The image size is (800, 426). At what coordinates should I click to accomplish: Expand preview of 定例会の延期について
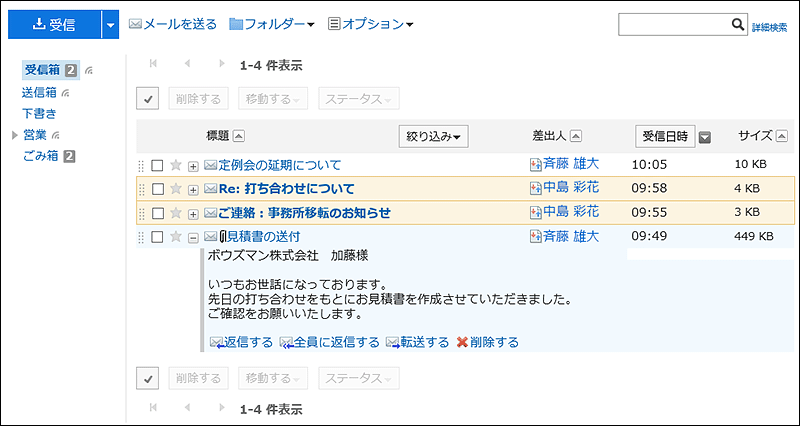point(193,166)
